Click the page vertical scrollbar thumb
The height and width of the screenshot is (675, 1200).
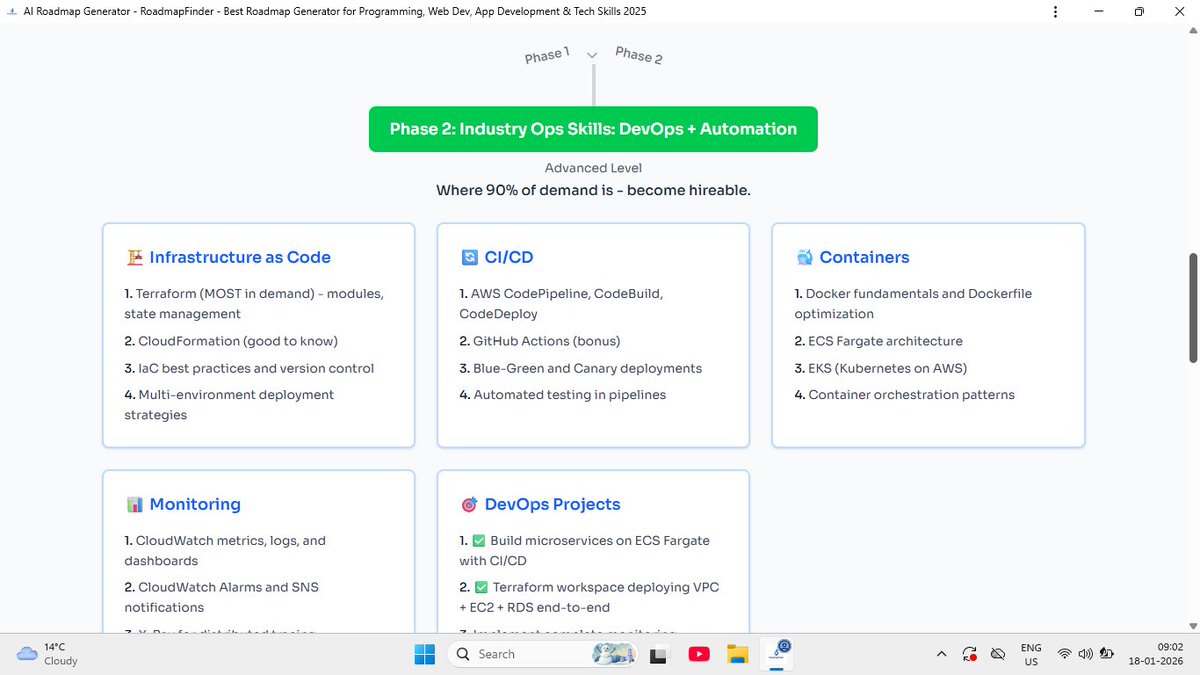[1192, 309]
